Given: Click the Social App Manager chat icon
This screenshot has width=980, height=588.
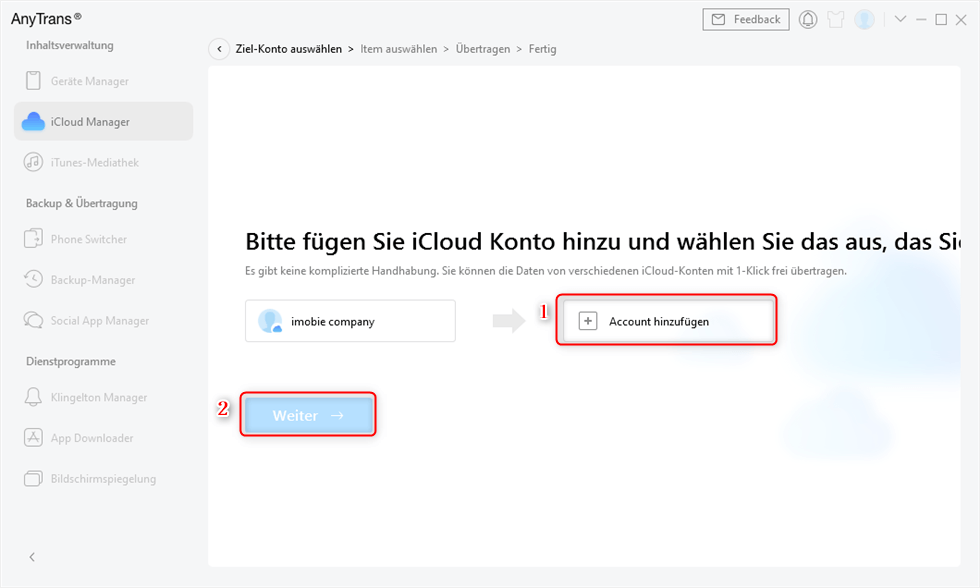Looking at the screenshot, I should (x=33, y=320).
